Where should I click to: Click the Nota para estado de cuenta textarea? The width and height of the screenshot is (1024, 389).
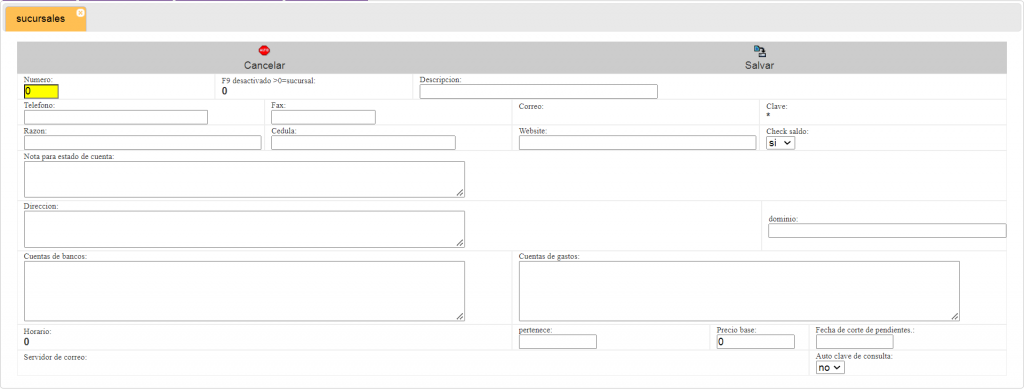coord(244,179)
